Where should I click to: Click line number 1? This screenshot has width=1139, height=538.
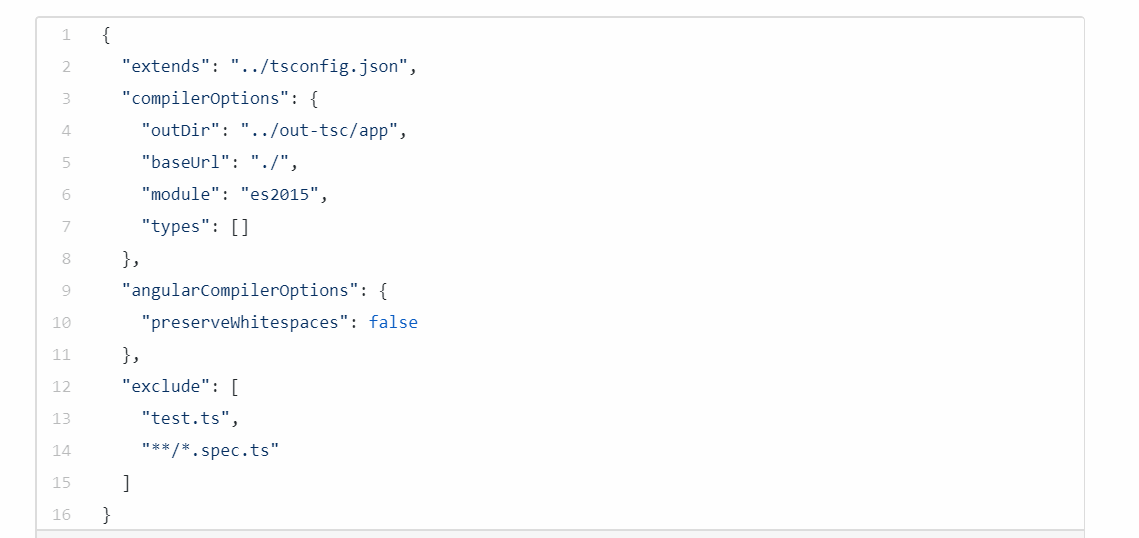tap(66, 35)
